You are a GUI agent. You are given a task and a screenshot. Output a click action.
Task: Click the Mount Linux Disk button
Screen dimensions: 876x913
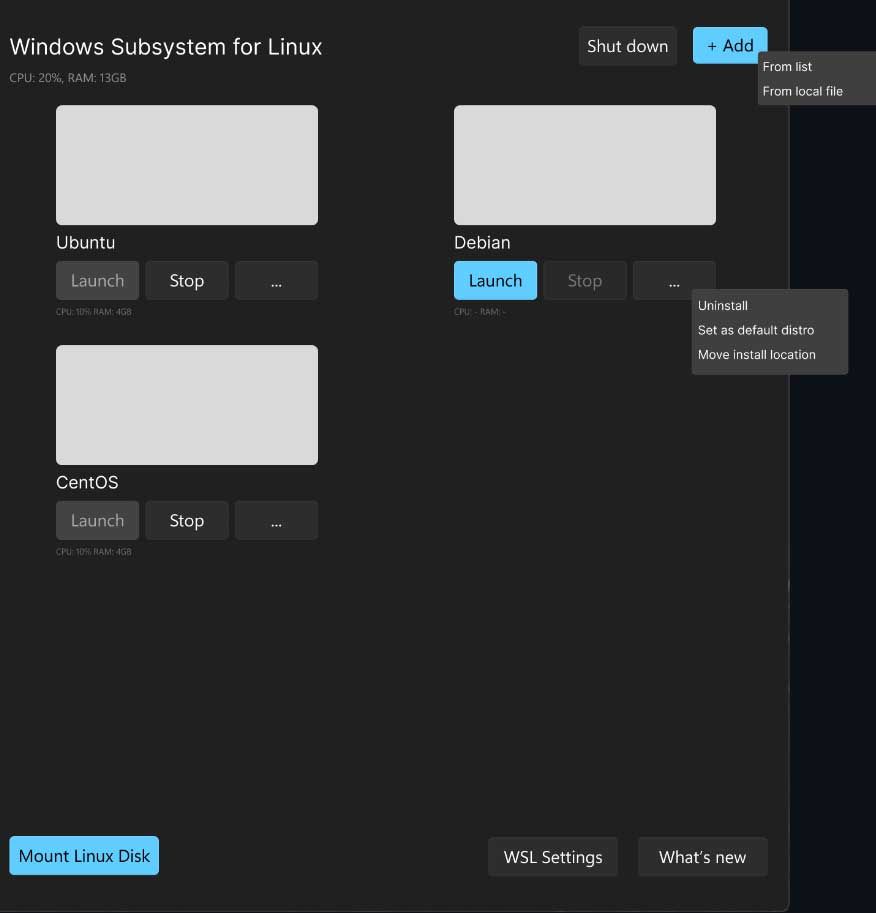(x=84, y=855)
